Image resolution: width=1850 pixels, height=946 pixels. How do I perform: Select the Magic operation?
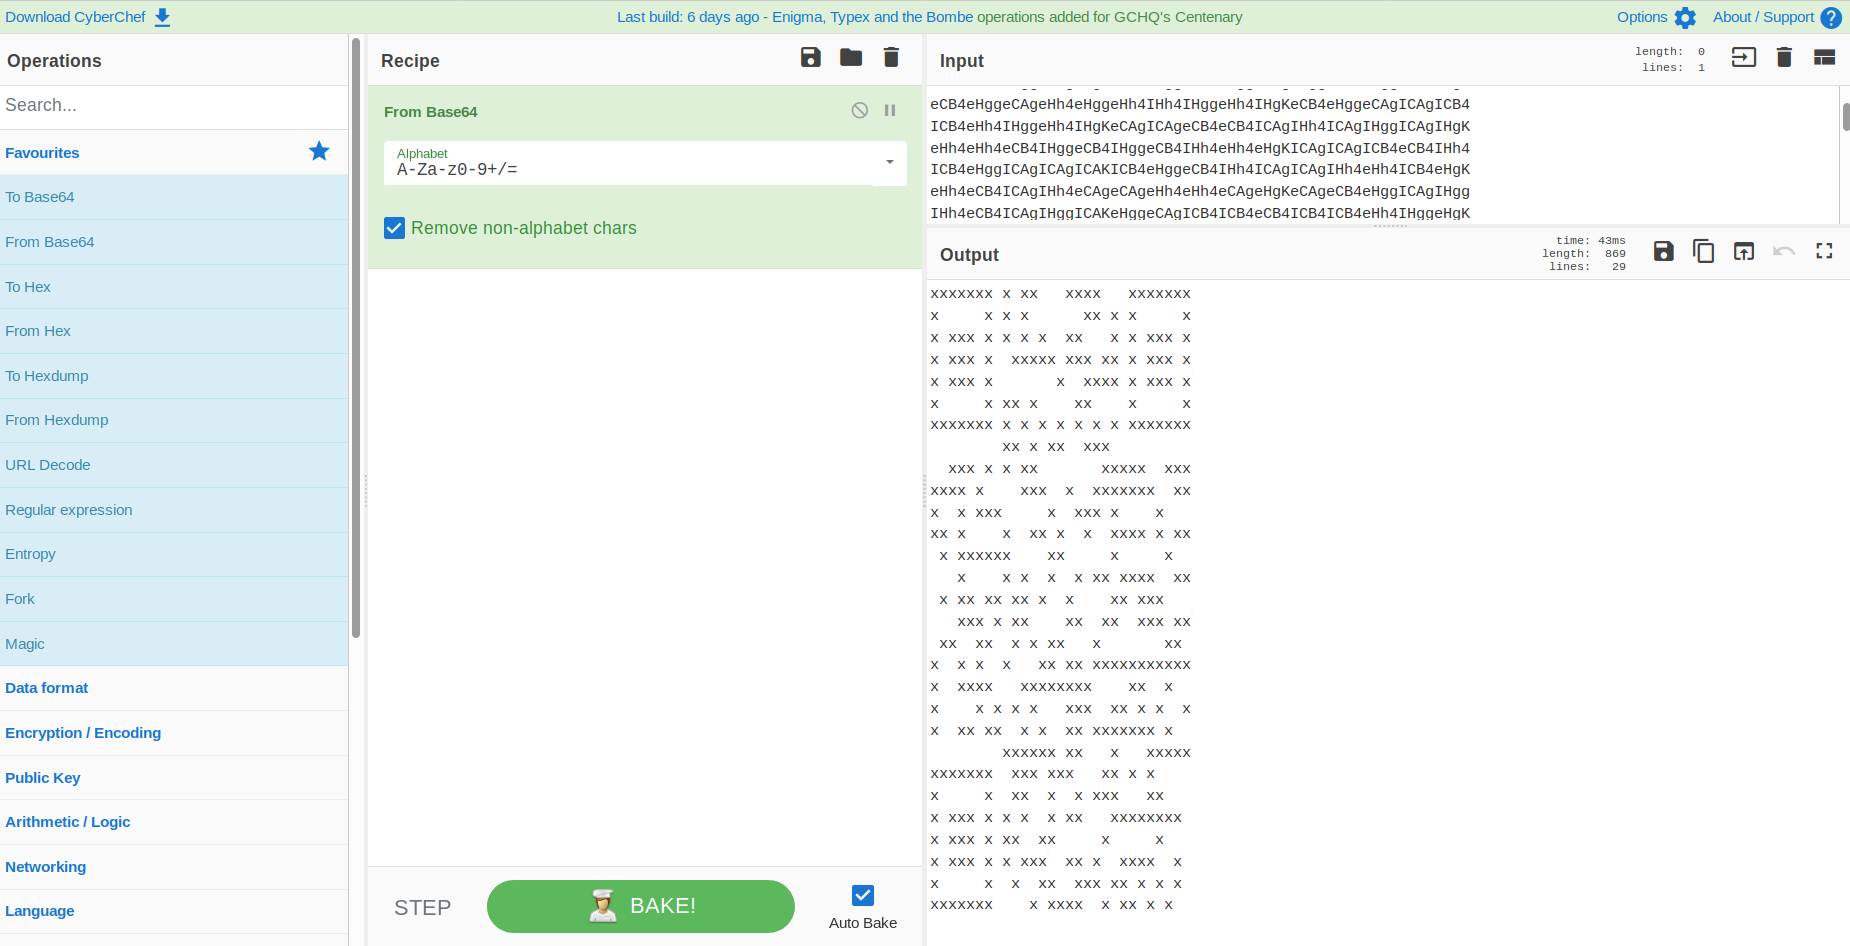click(x=25, y=644)
